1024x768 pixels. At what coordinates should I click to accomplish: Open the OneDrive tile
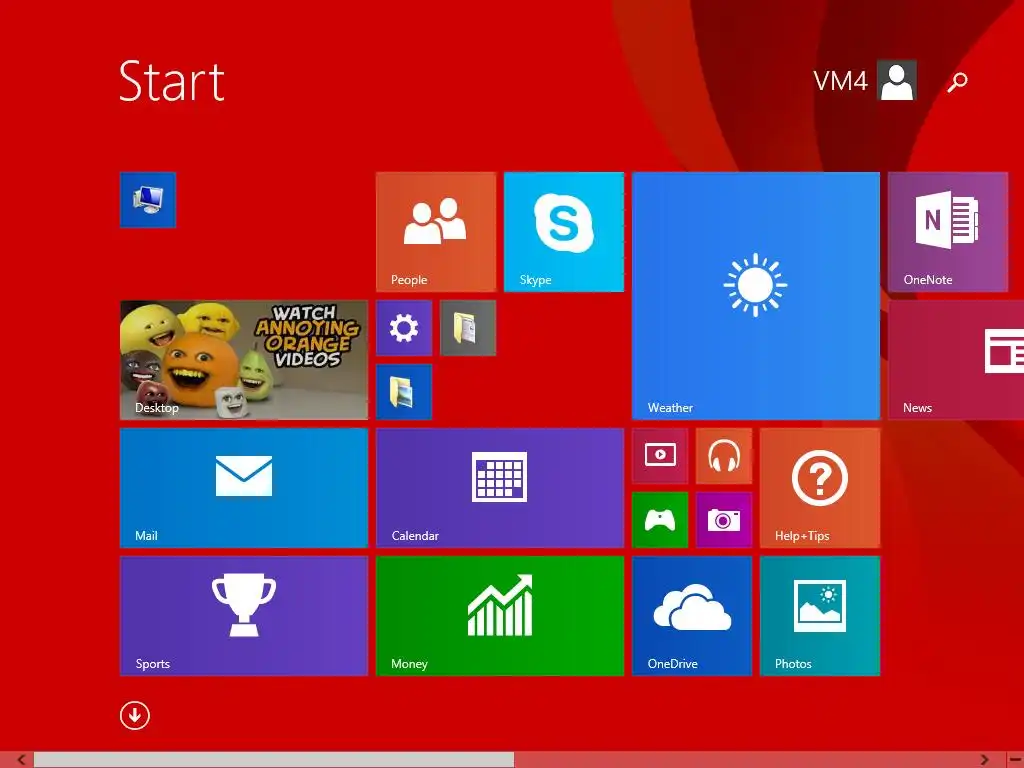click(x=692, y=616)
